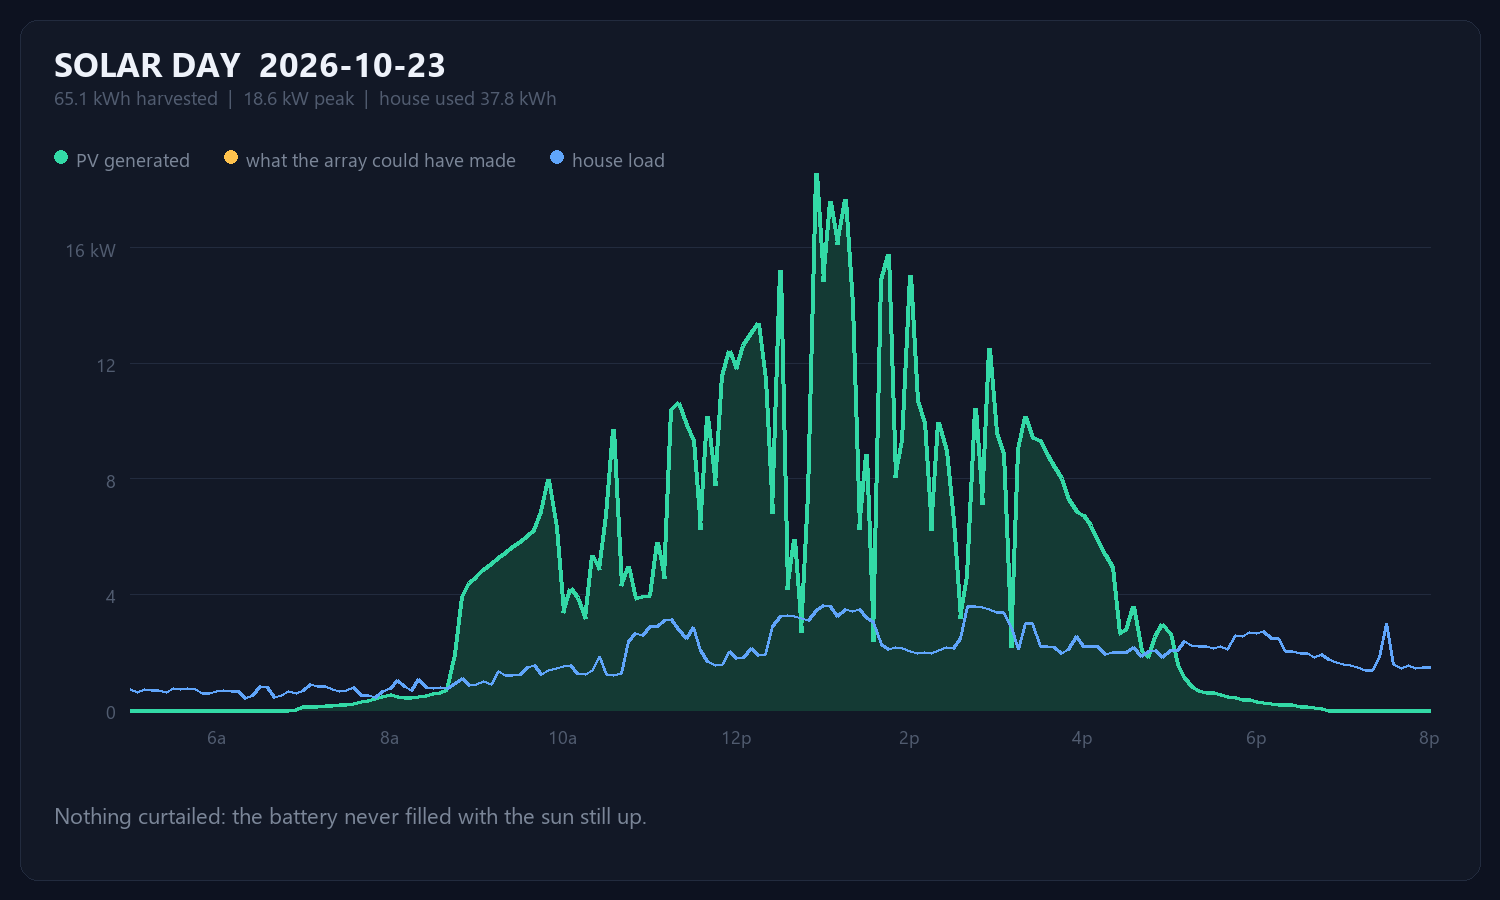This screenshot has height=900, width=1500.
Task: Click the blue house load legend dot
Action: [557, 158]
